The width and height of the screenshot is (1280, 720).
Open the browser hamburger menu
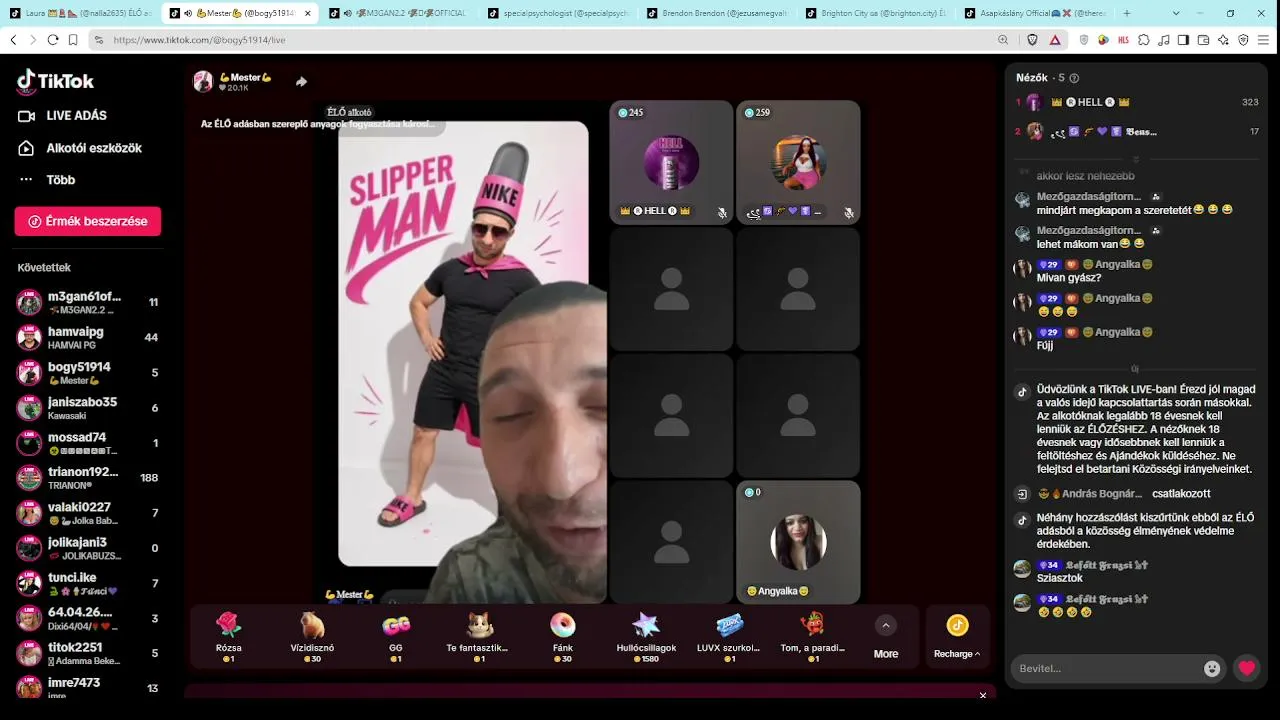point(1264,40)
